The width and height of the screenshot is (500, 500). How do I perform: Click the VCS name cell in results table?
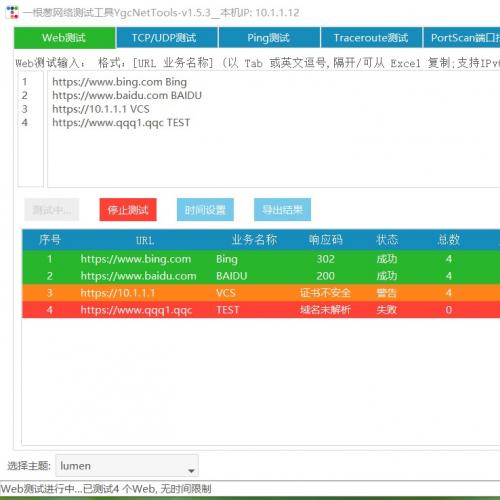pyautogui.click(x=226, y=293)
